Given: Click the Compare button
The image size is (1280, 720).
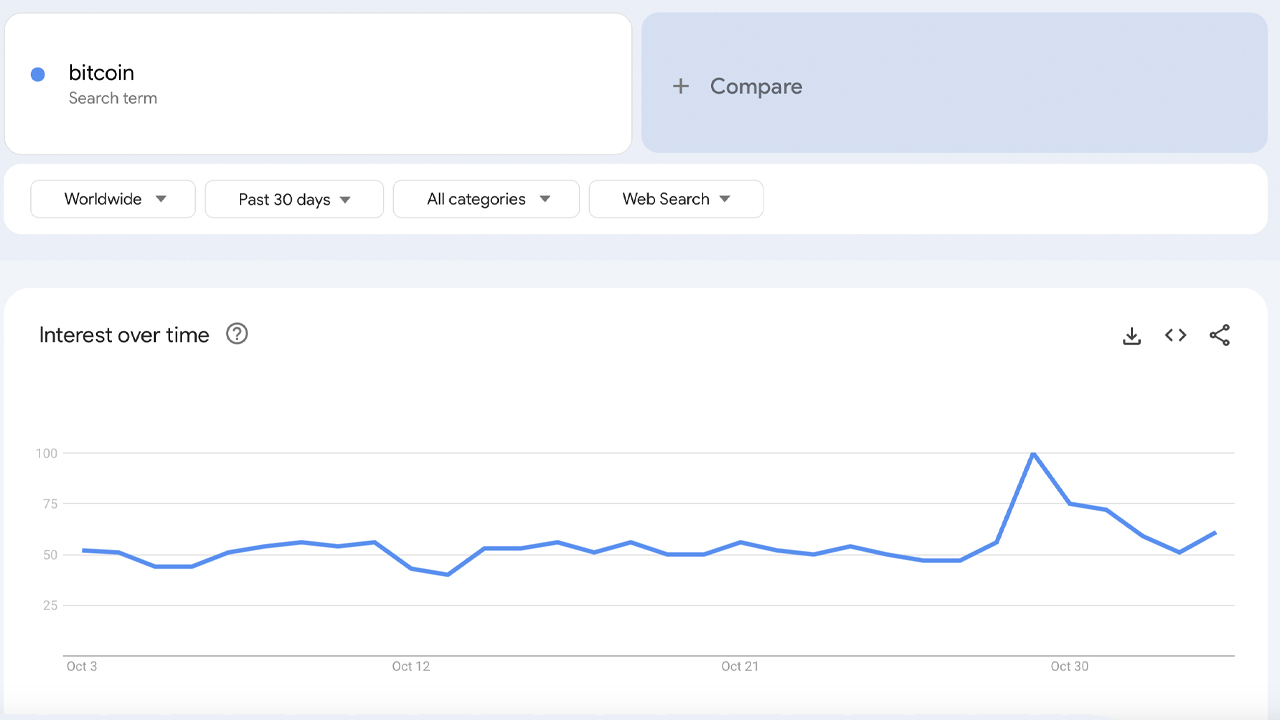Looking at the screenshot, I should pyautogui.click(x=756, y=86).
